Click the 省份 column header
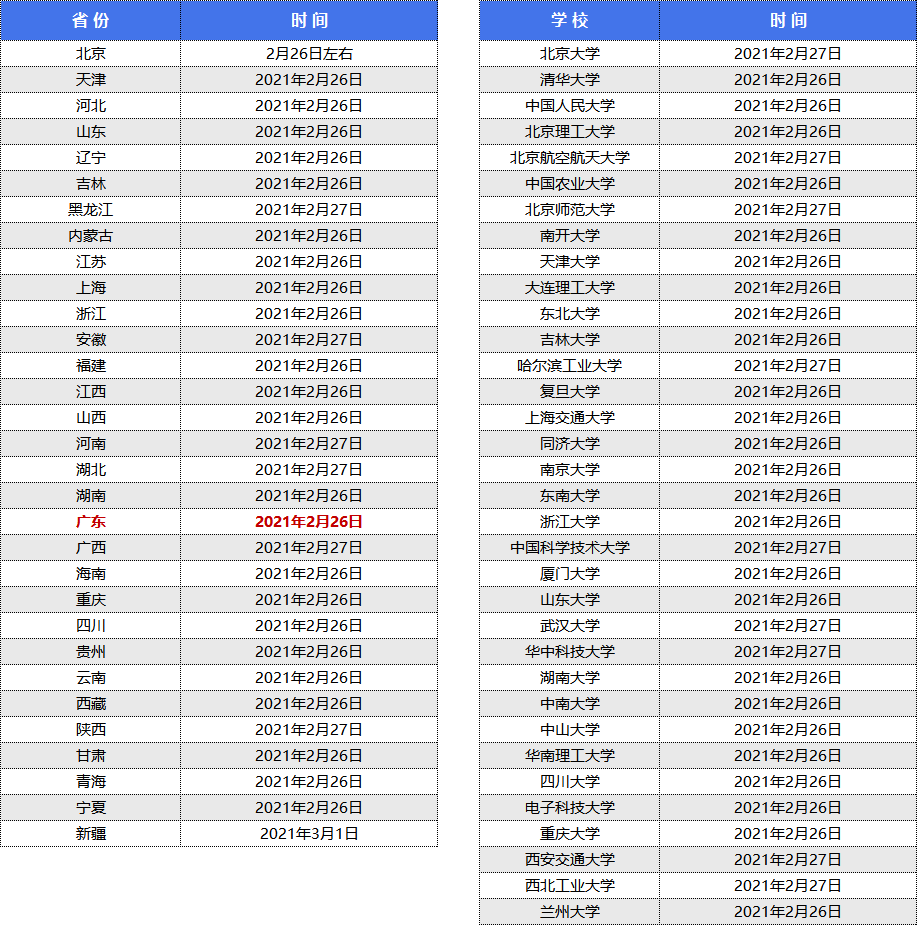Viewport: 917px width, 925px height. (90, 21)
